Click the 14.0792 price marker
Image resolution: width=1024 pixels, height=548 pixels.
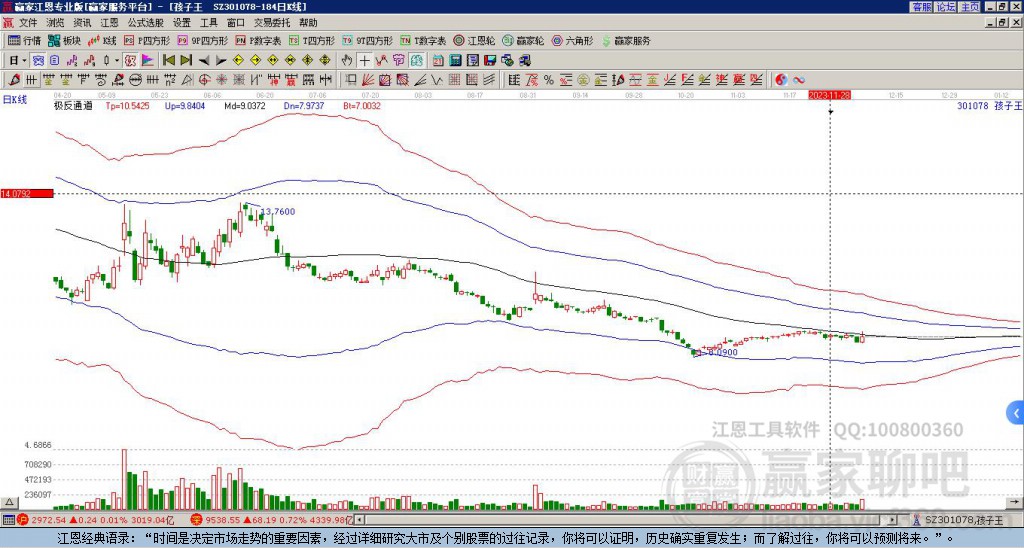click(x=26, y=193)
